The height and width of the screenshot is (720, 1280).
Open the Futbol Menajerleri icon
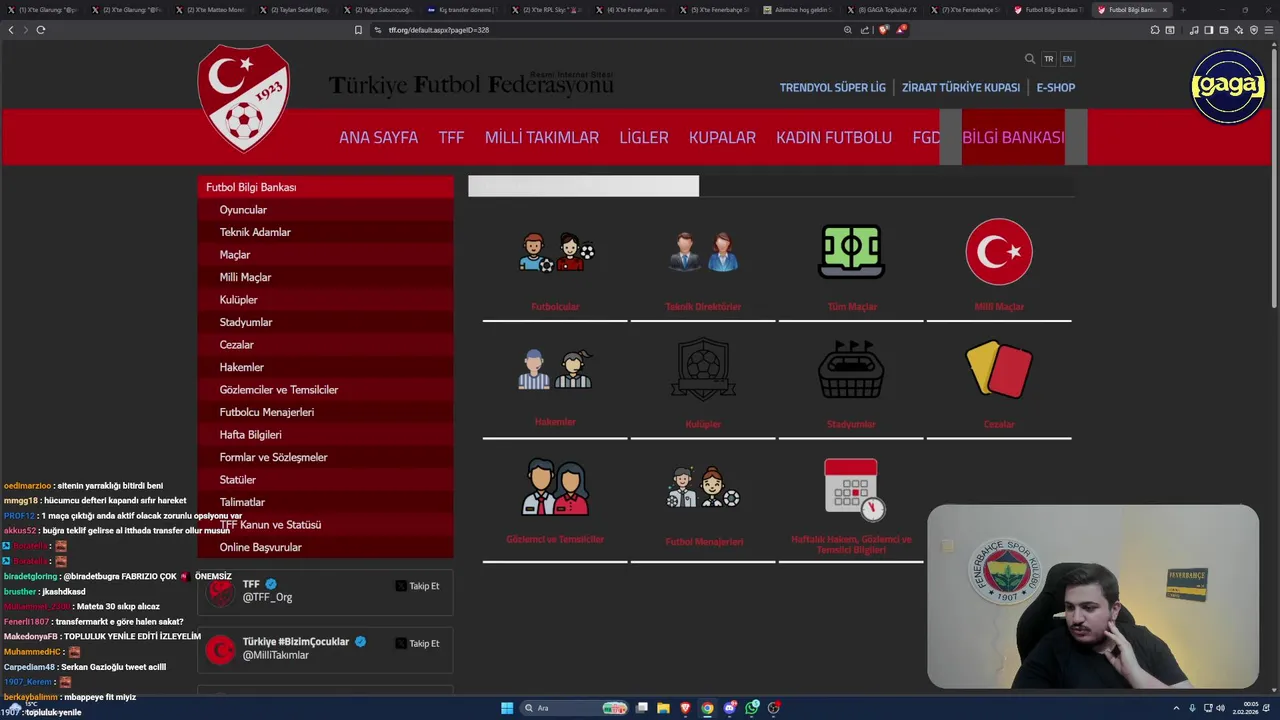click(x=703, y=487)
